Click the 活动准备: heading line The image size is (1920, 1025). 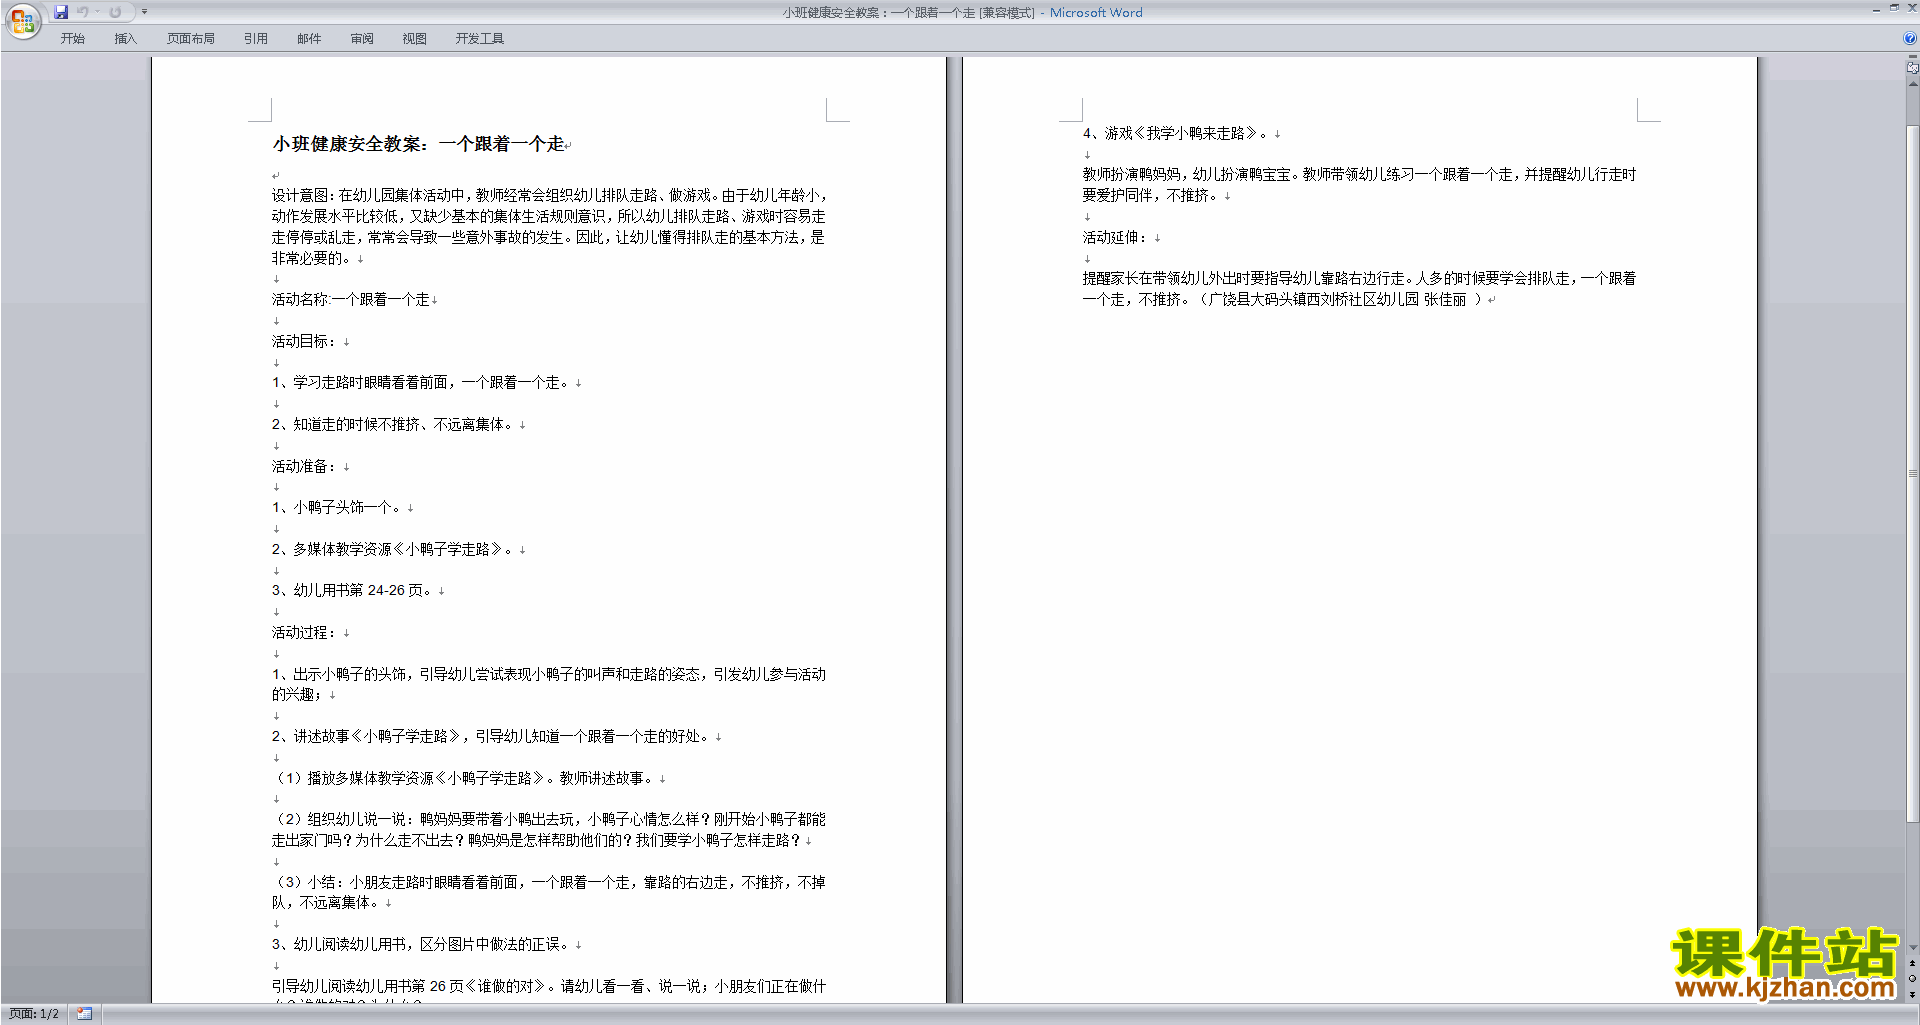coord(304,466)
